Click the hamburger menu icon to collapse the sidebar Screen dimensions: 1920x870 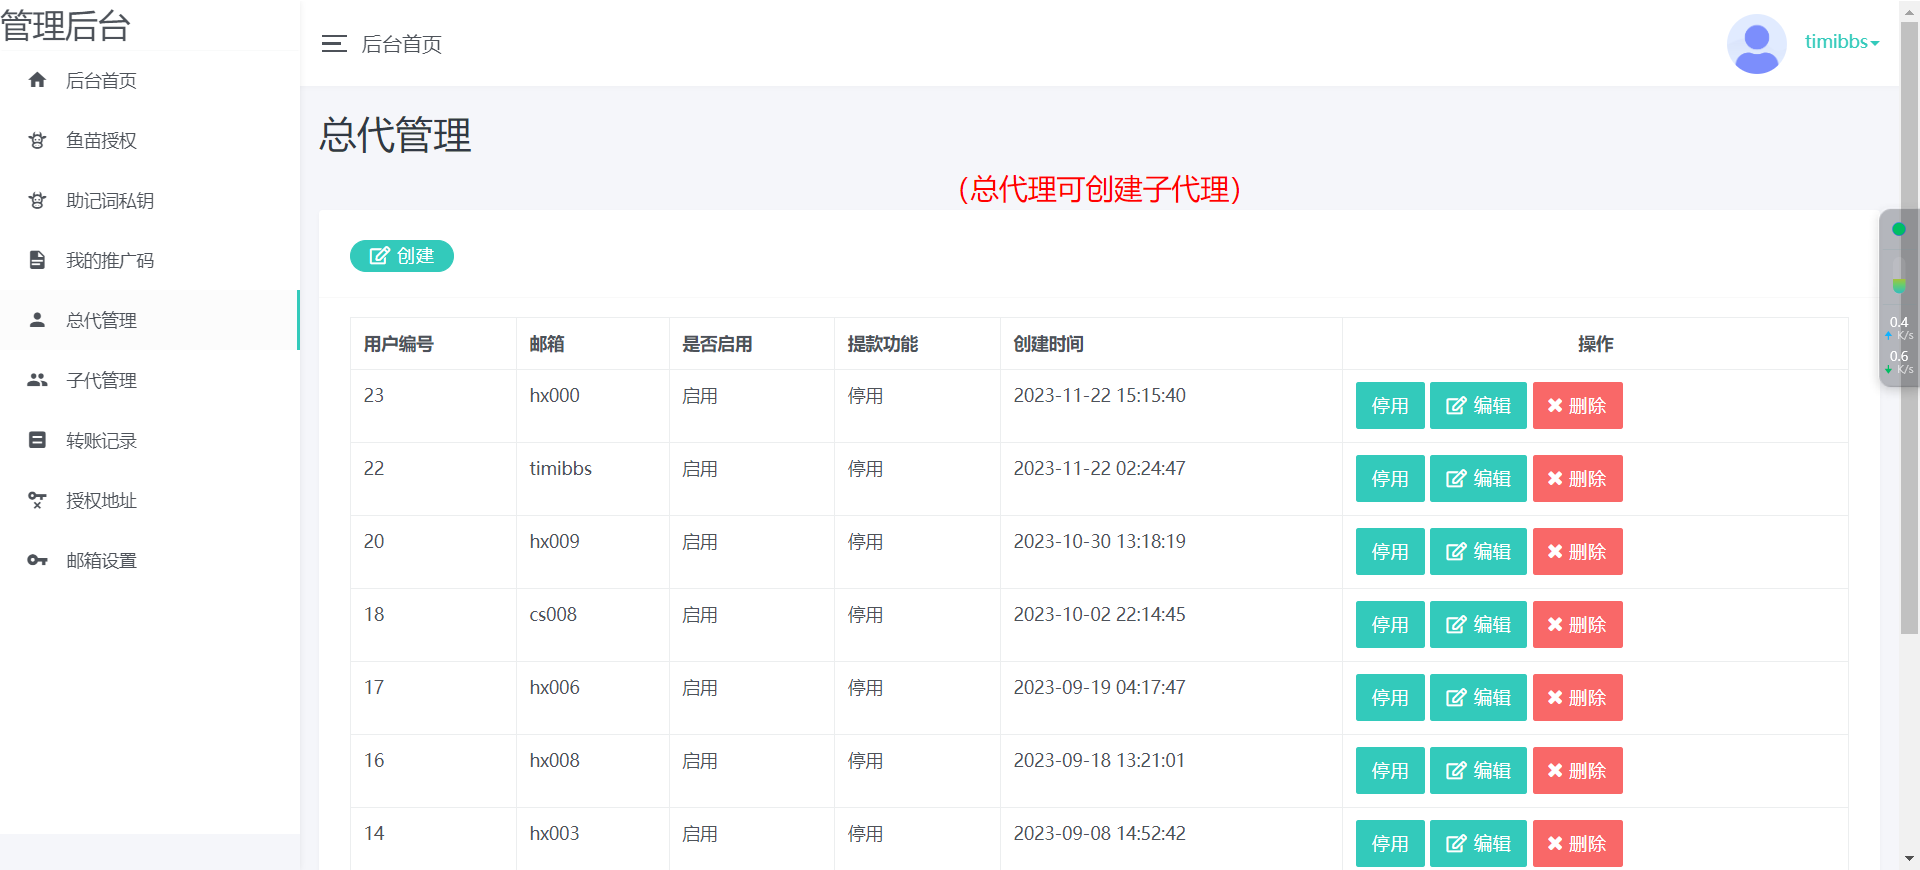click(x=333, y=44)
